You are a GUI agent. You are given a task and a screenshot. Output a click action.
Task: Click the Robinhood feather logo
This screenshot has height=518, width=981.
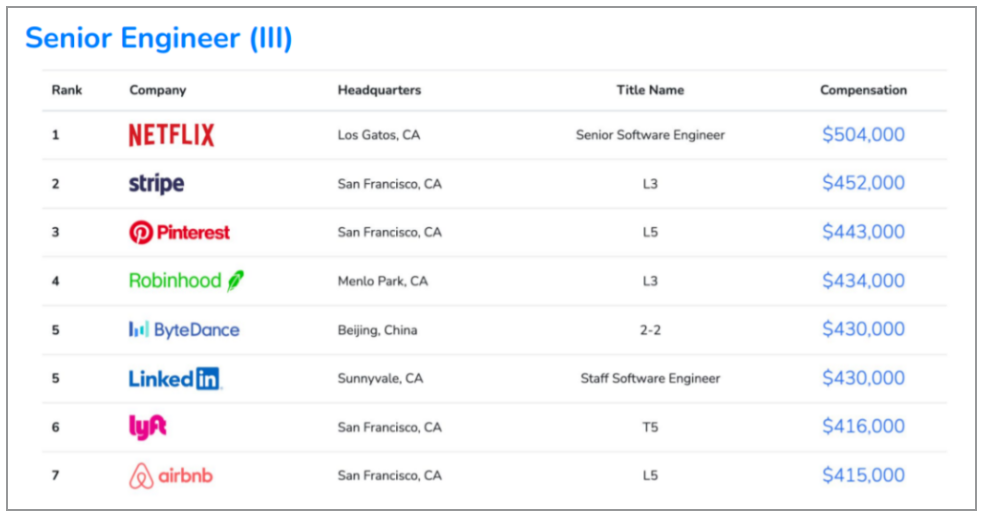(186, 280)
